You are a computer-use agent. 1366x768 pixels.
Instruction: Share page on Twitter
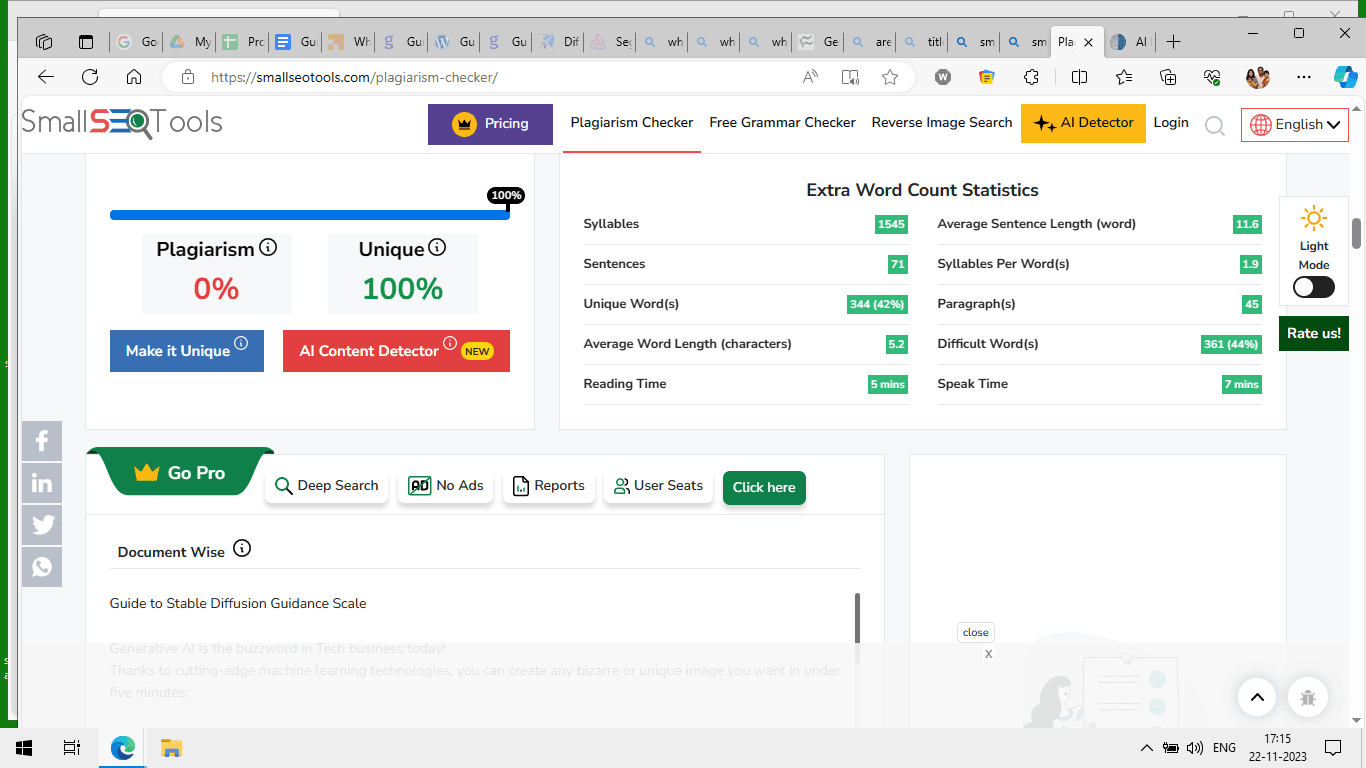pos(42,525)
